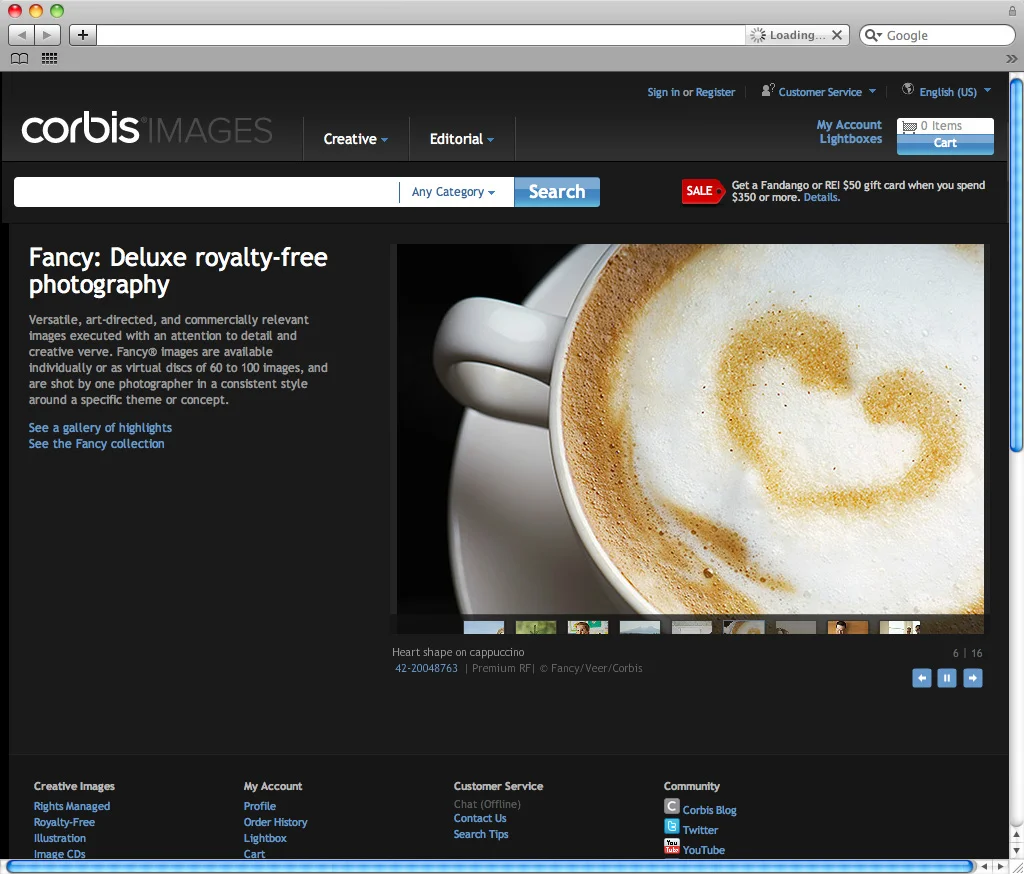This screenshot has height=874, width=1024.
Task: Open Illustration footer link
Action: (x=59, y=838)
